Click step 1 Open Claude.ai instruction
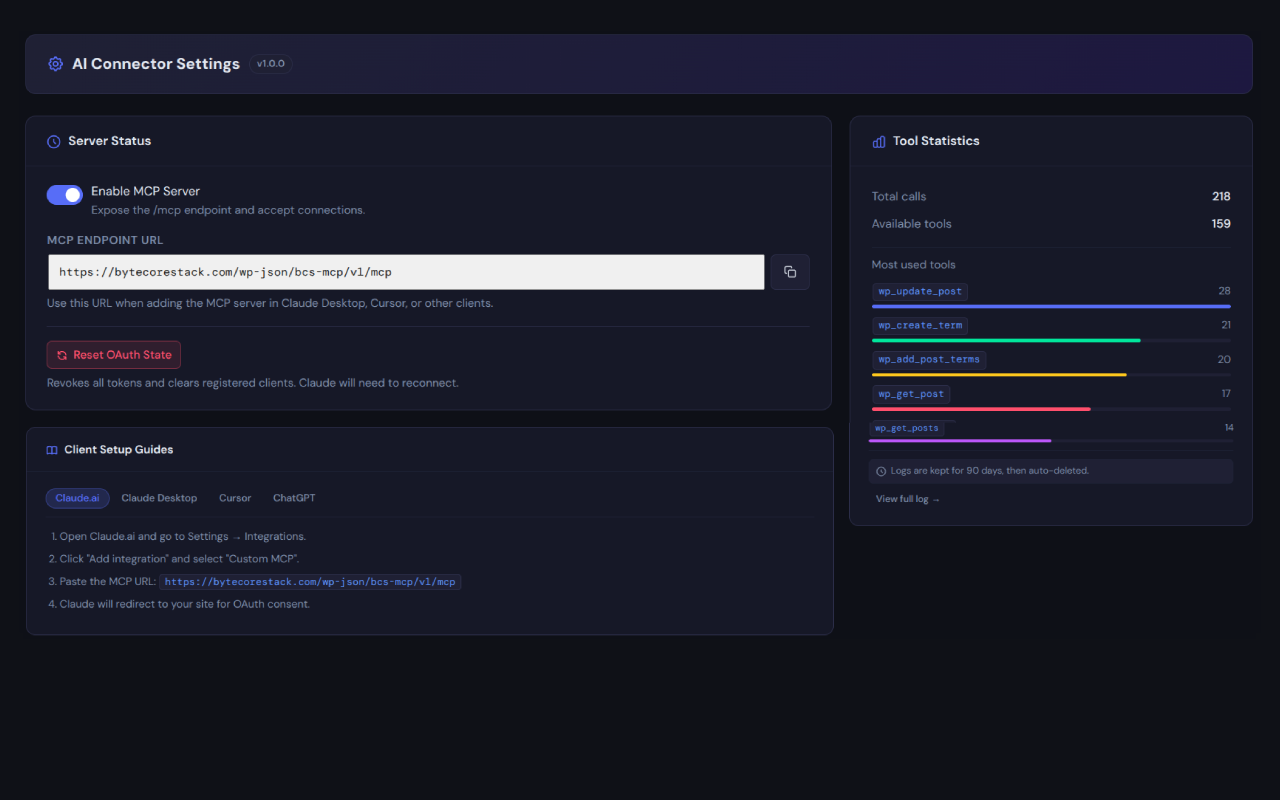Image resolution: width=1280 pixels, height=800 pixels. pyautogui.click(x=178, y=537)
